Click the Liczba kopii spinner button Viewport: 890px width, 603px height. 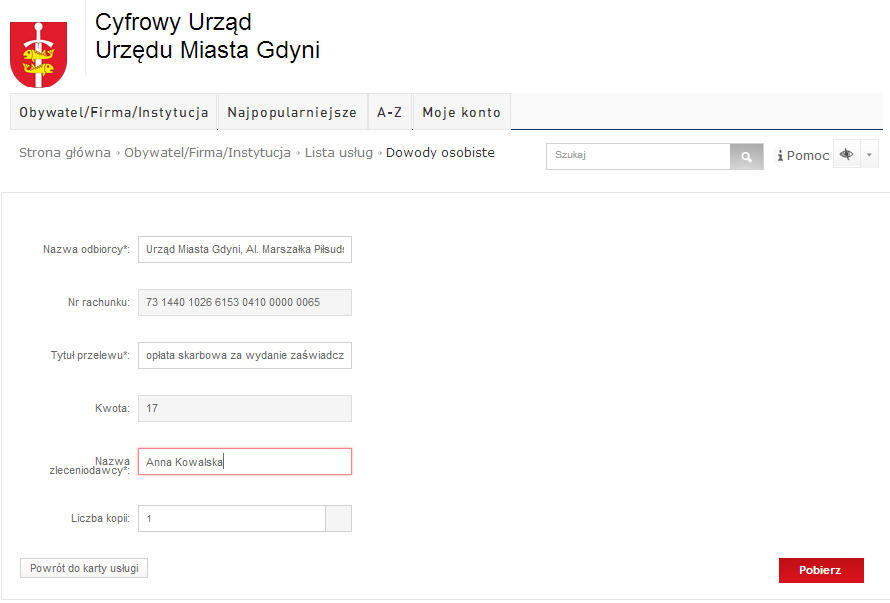[339, 518]
